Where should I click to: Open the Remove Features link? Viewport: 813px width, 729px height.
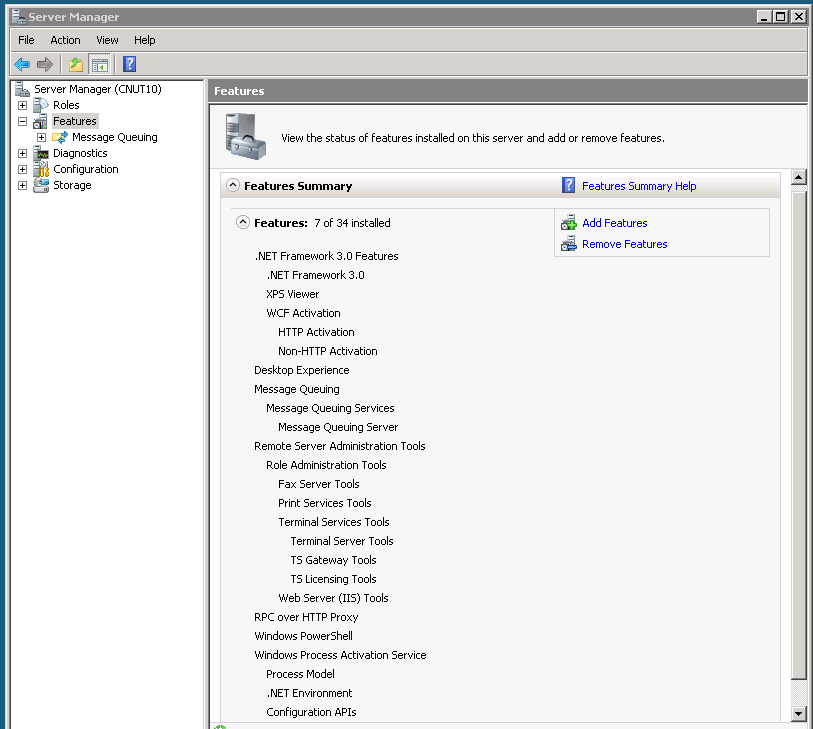[624, 244]
